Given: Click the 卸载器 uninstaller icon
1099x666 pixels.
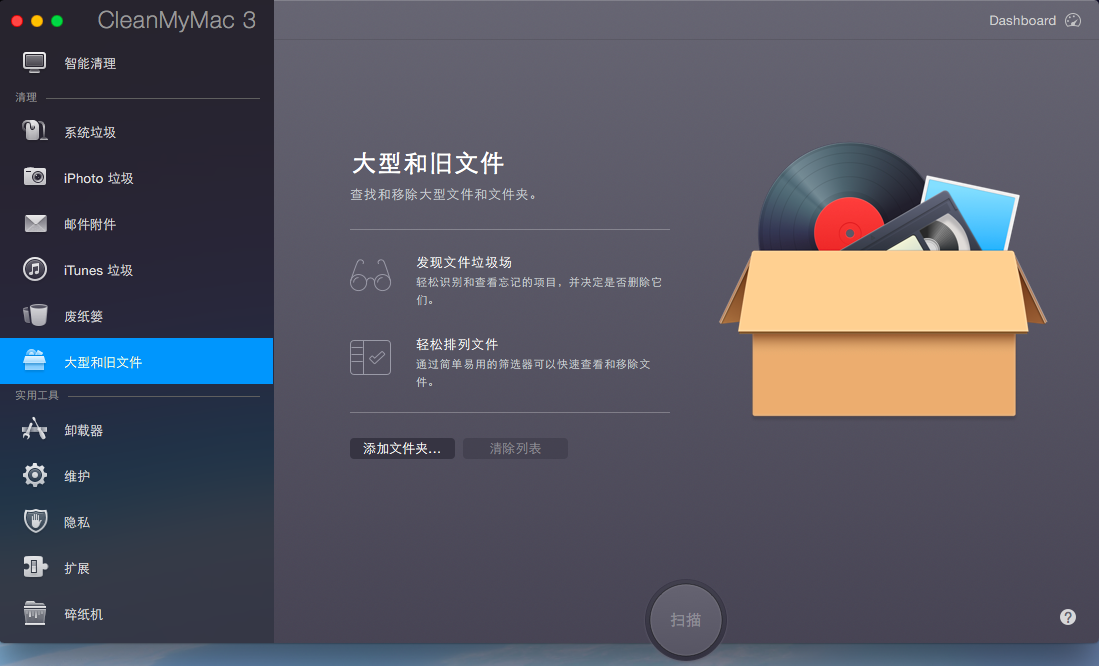Looking at the screenshot, I should (x=34, y=429).
